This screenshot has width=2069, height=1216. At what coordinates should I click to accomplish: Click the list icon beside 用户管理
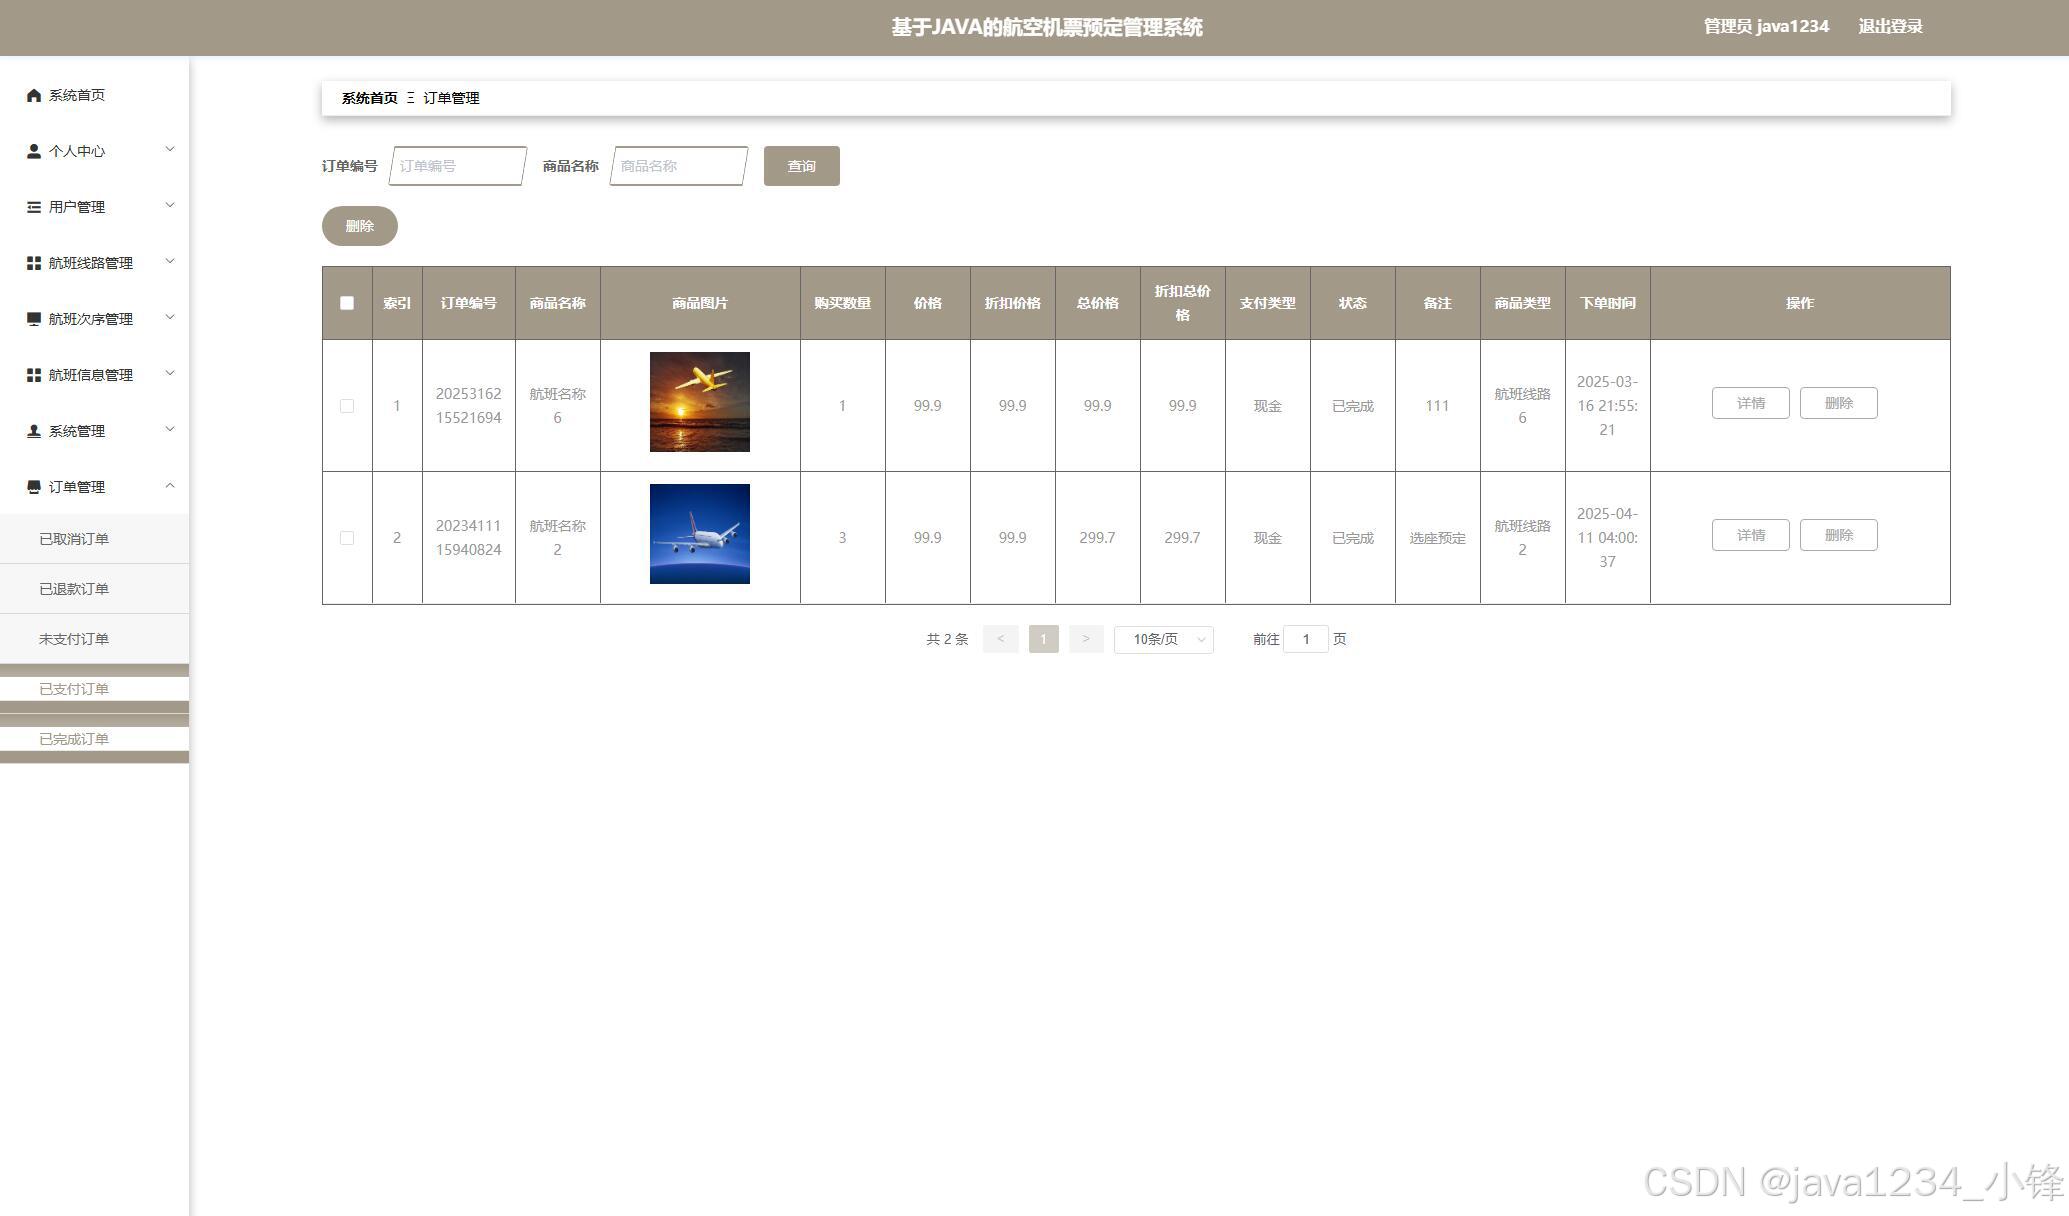pyautogui.click(x=34, y=207)
